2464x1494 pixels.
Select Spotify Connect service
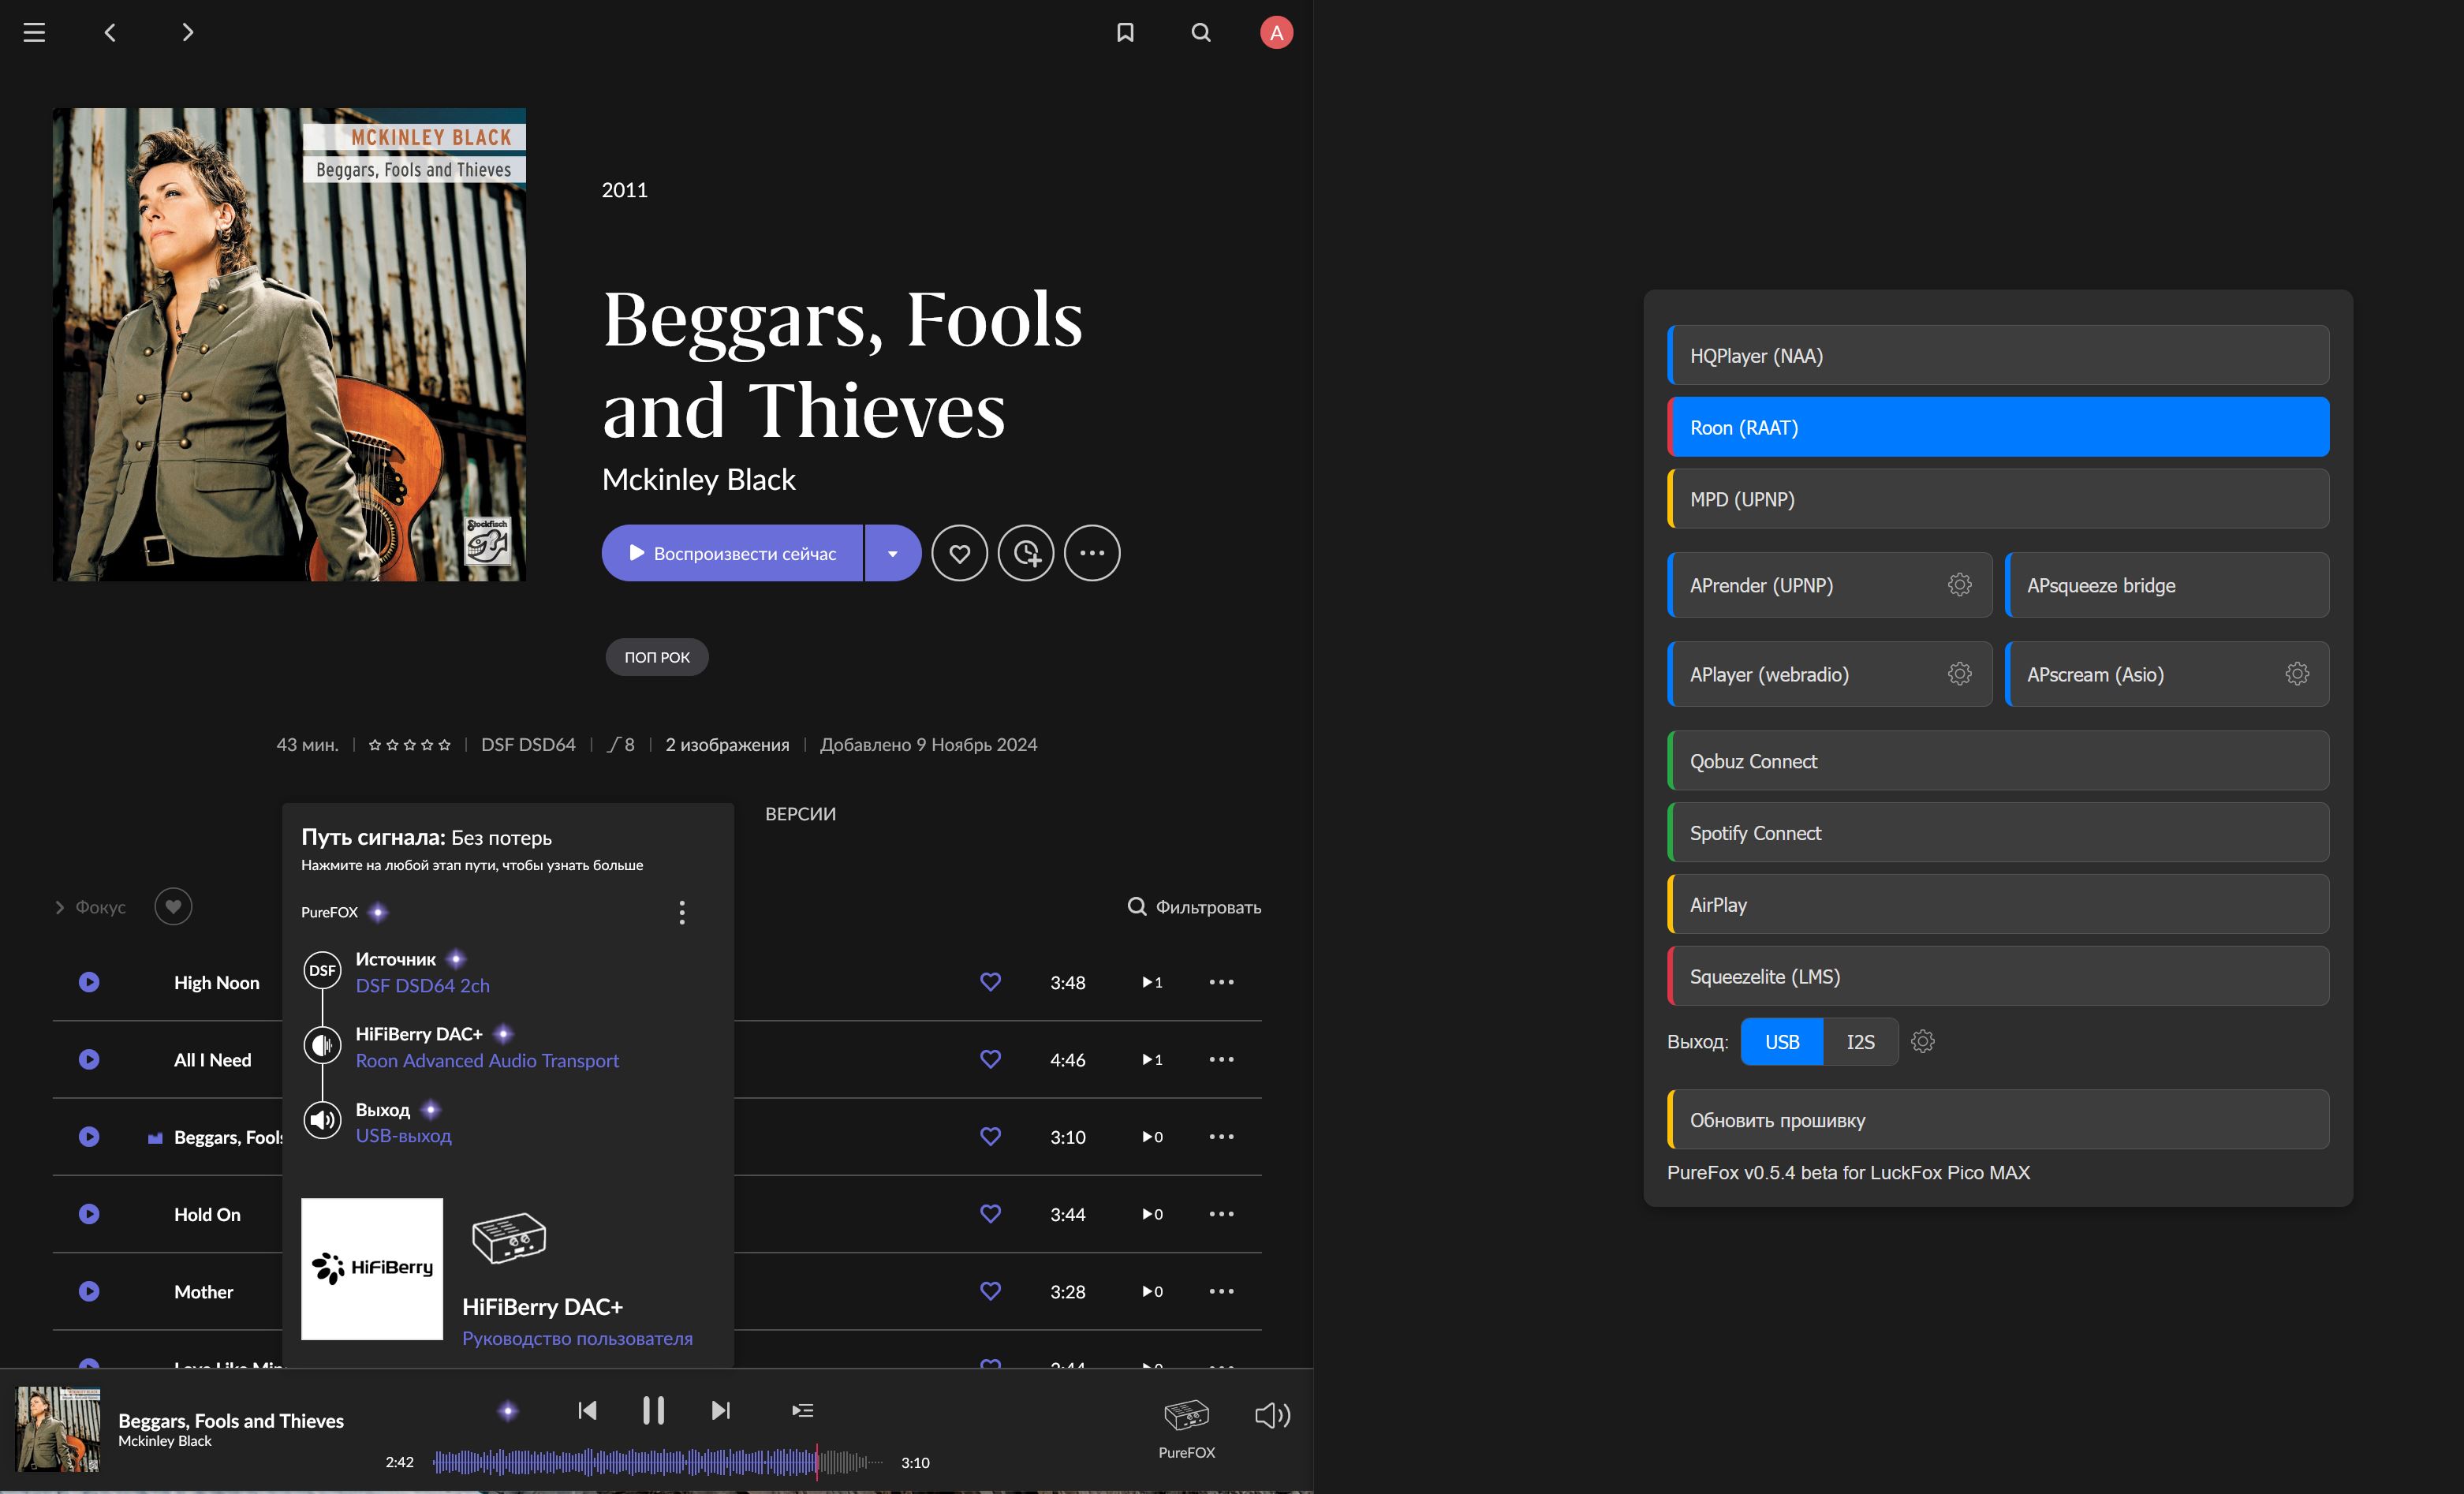tap(1998, 833)
